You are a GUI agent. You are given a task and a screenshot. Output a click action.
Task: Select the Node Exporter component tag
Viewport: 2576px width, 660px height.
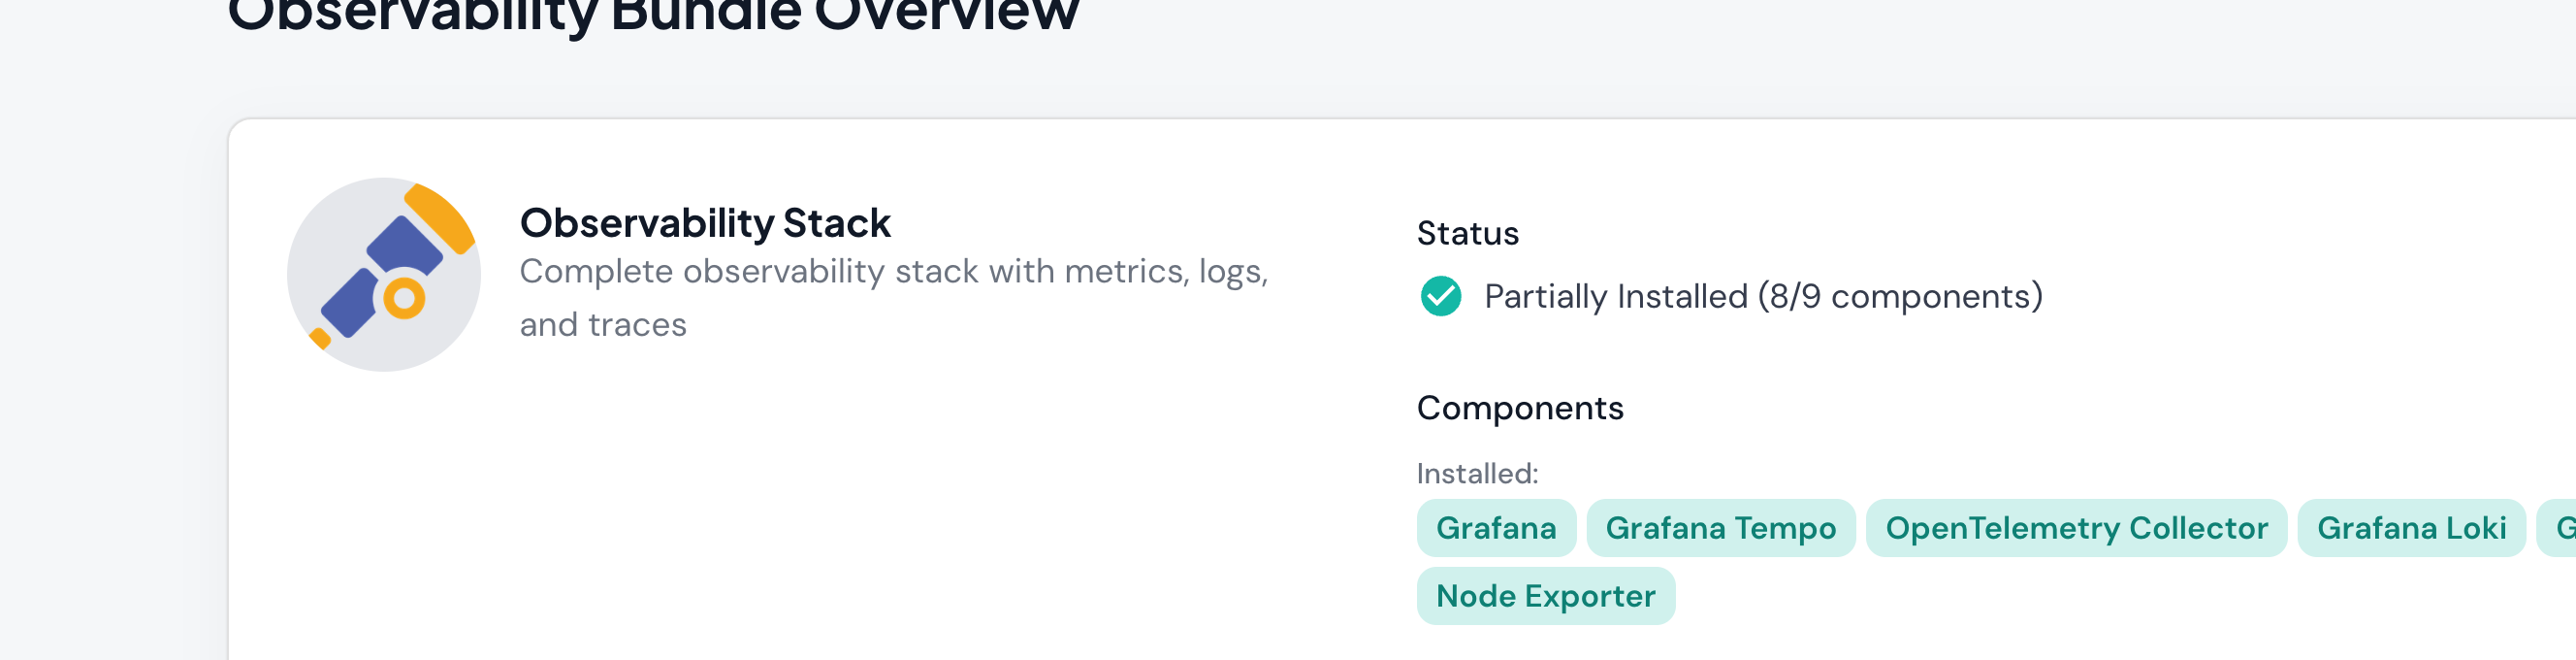pyautogui.click(x=1545, y=596)
